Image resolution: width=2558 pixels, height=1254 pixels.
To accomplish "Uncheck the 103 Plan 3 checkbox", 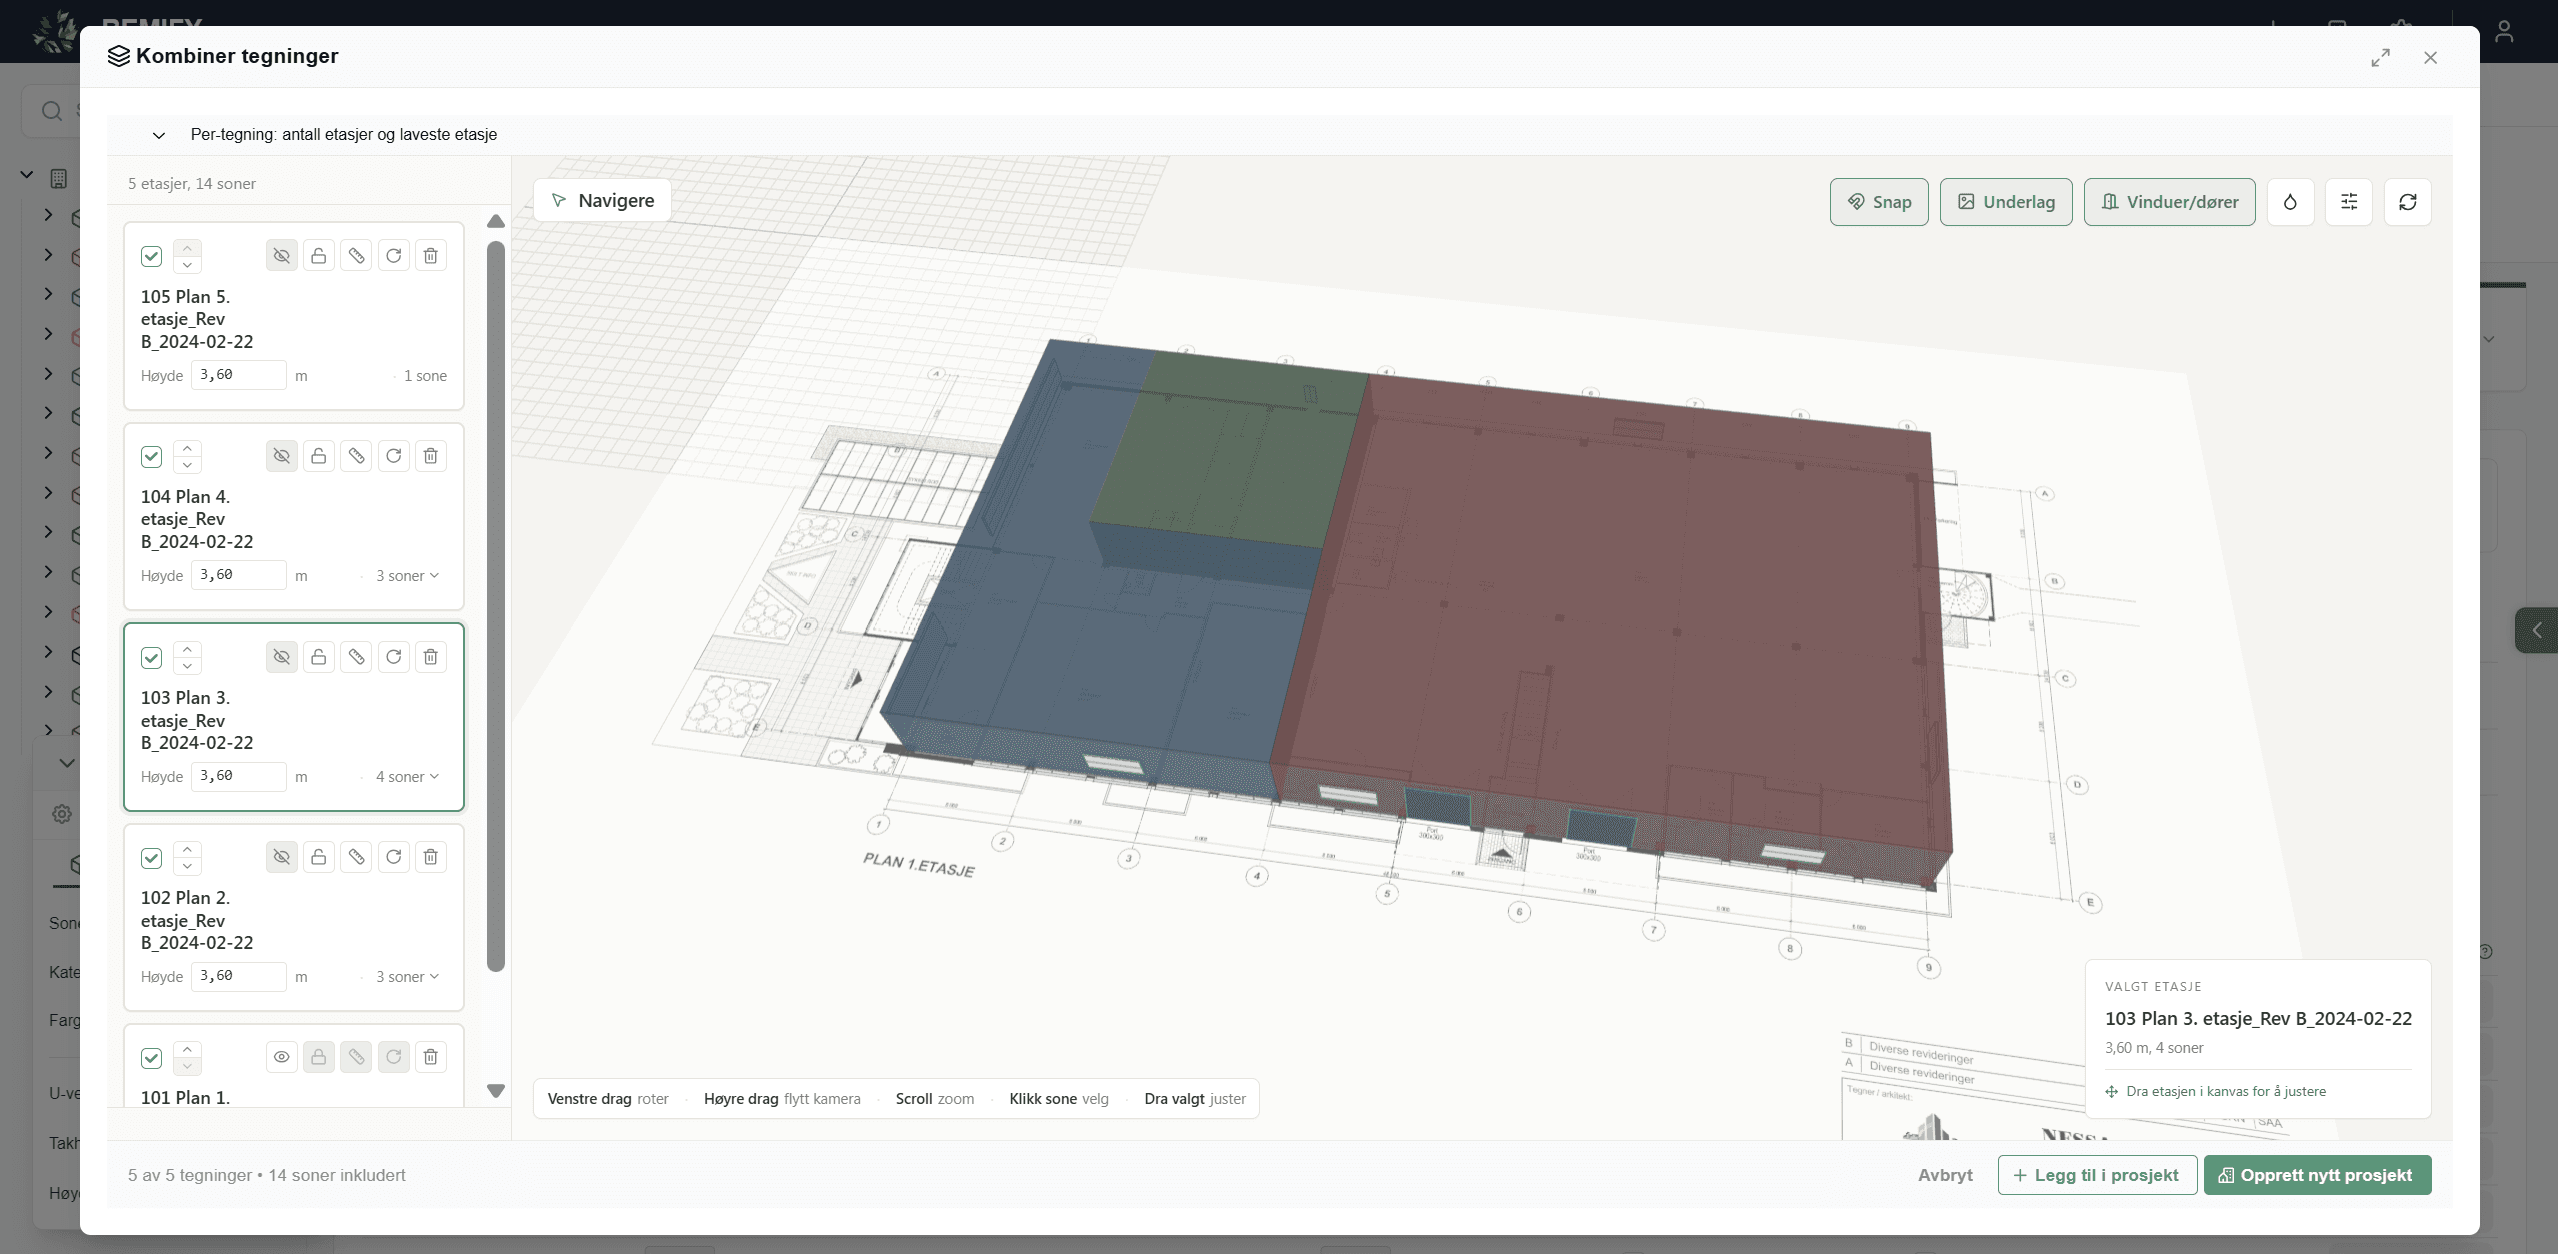I will 151,657.
